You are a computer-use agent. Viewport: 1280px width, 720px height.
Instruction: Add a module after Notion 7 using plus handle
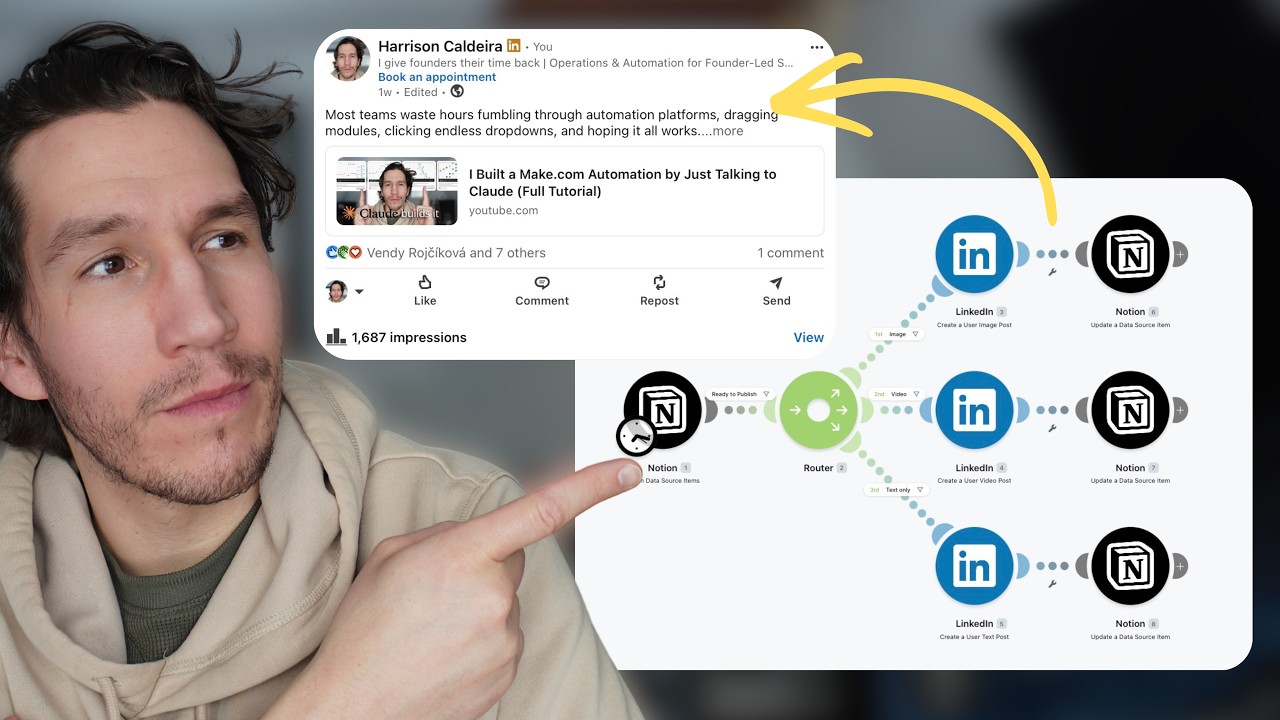(1180, 410)
